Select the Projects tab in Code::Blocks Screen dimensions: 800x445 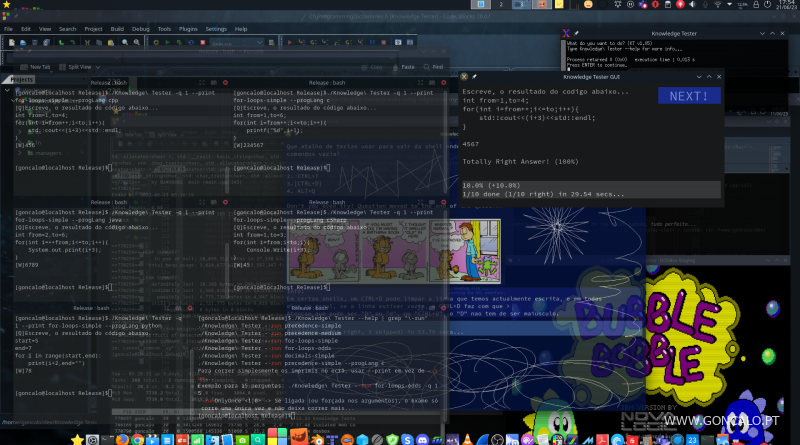coord(22,78)
